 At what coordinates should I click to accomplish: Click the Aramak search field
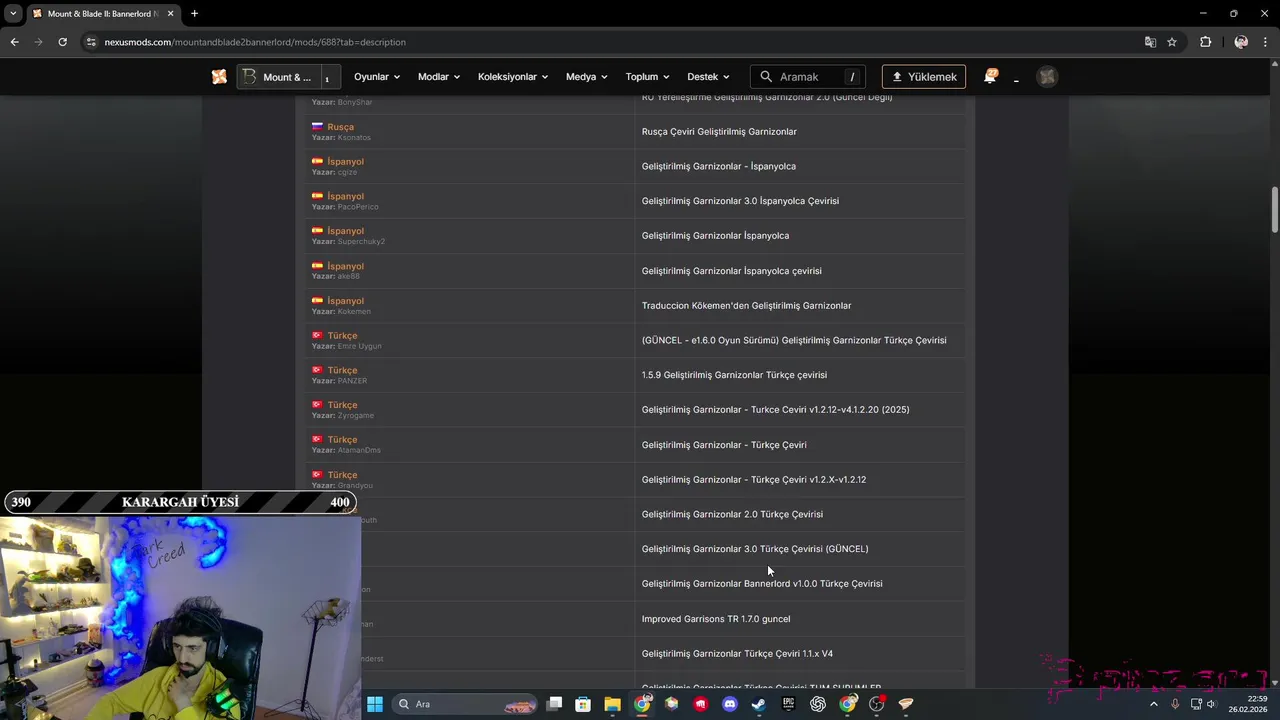[807, 77]
